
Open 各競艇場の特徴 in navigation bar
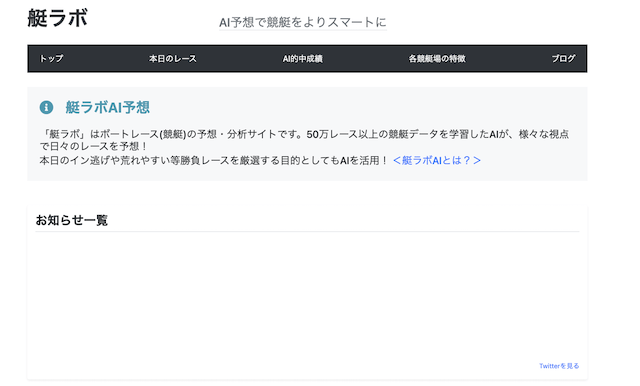tap(437, 58)
